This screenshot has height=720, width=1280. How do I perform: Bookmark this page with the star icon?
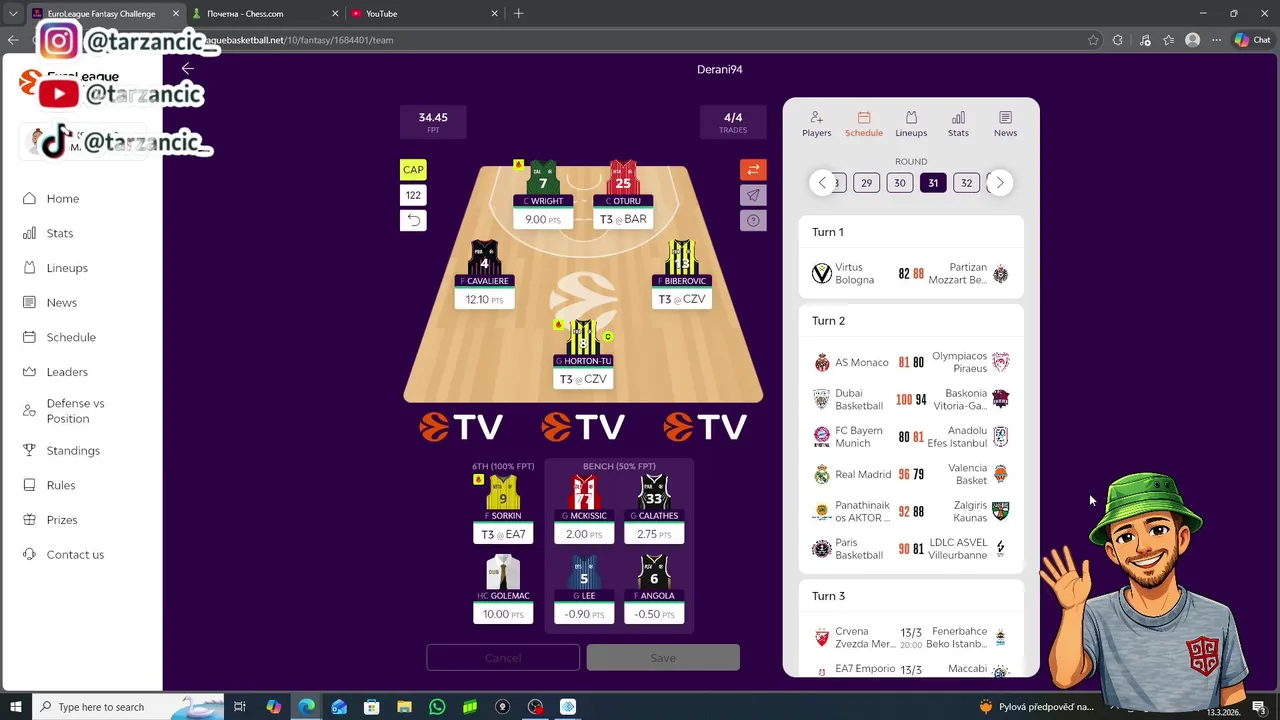[x=1093, y=40]
